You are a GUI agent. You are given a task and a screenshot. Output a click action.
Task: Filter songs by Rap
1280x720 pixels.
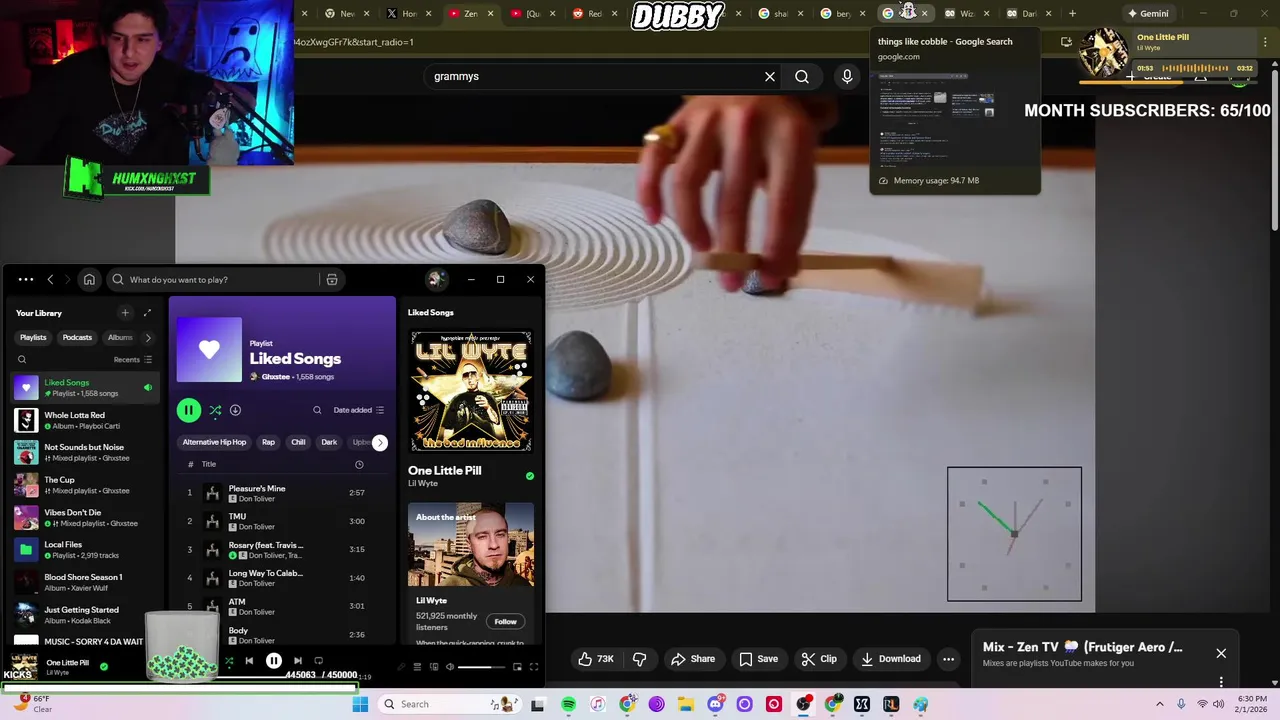click(x=268, y=442)
